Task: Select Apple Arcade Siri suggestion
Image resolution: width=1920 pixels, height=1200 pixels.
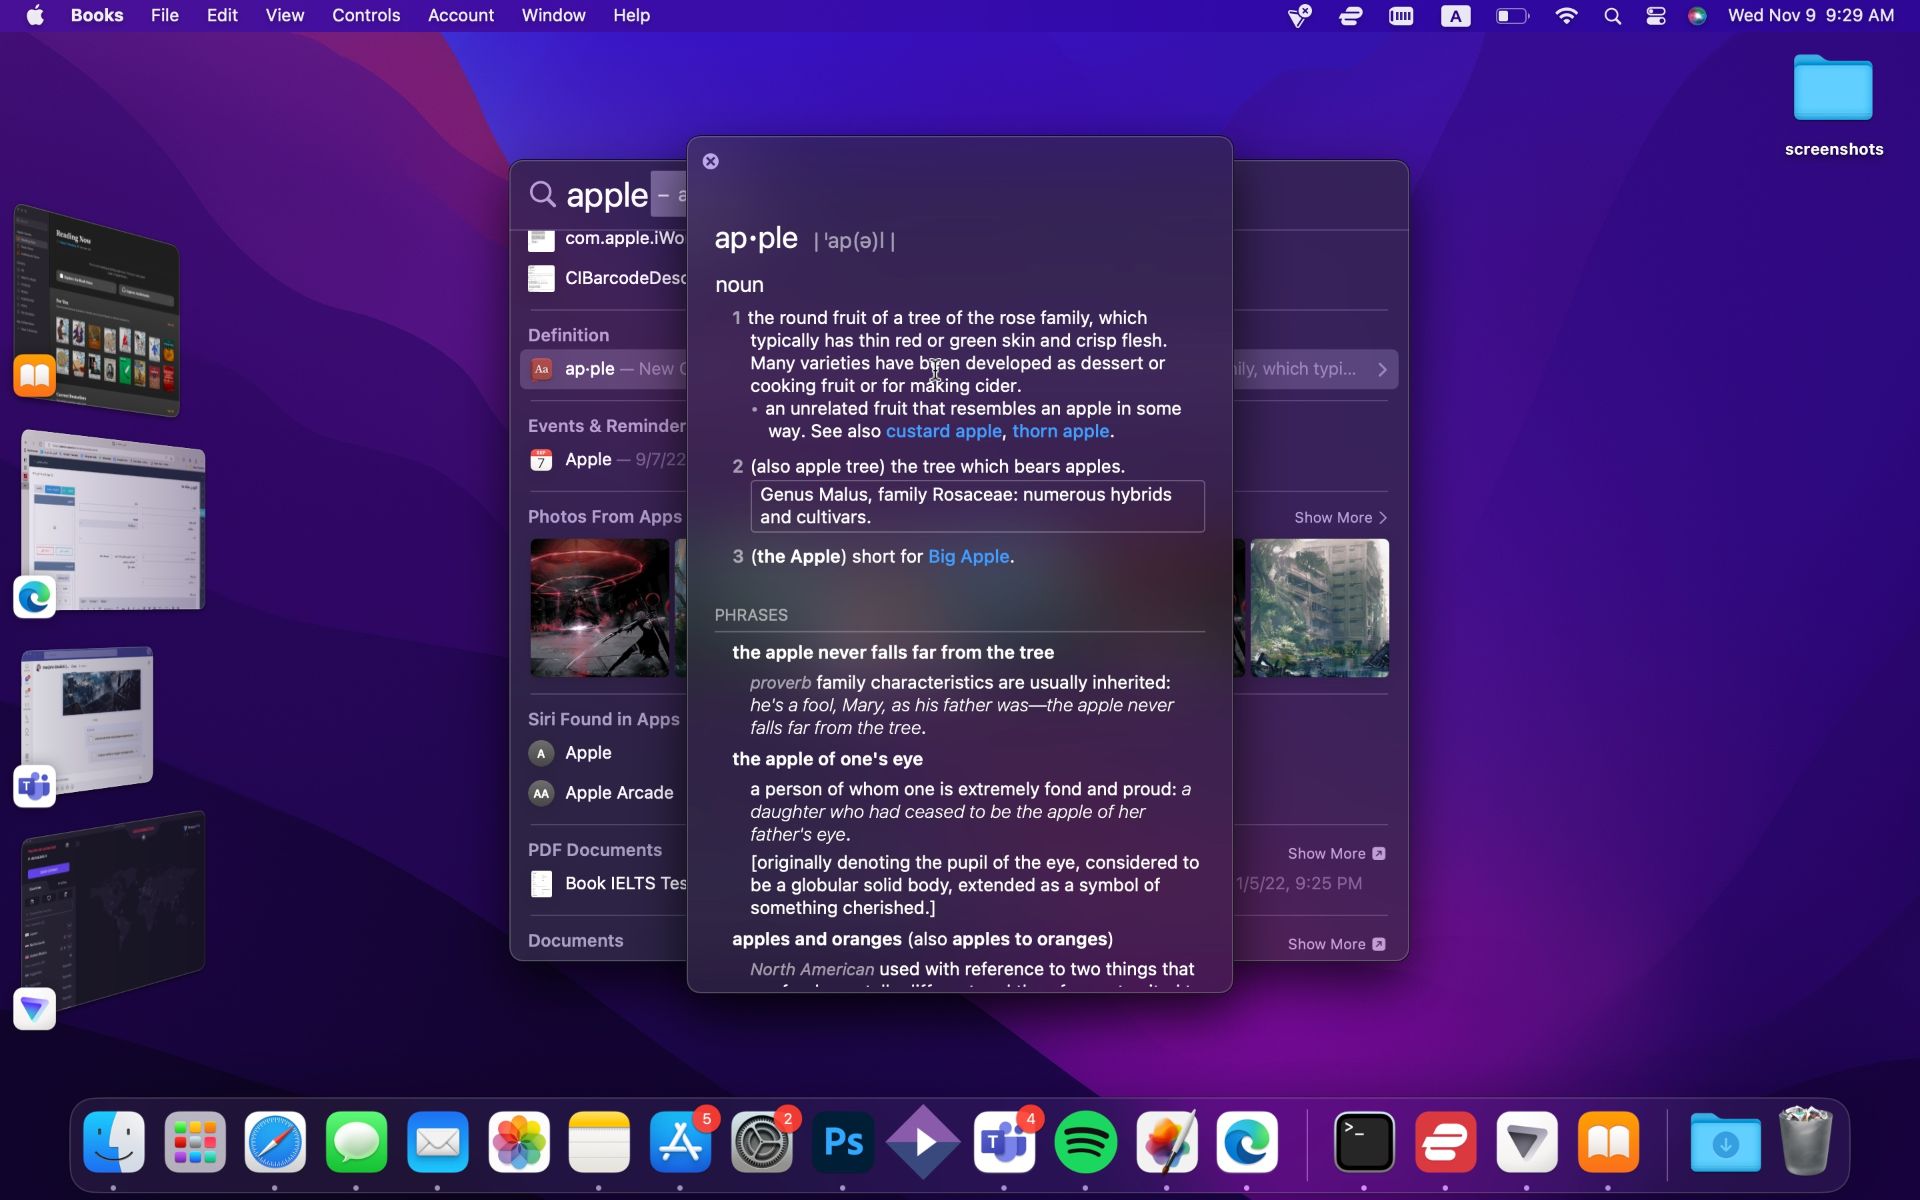Action: (618, 793)
